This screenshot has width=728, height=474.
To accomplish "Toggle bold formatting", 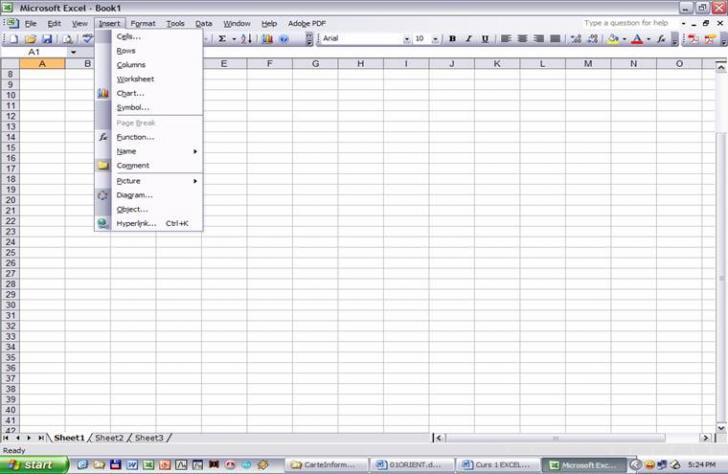I will [x=452, y=39].
